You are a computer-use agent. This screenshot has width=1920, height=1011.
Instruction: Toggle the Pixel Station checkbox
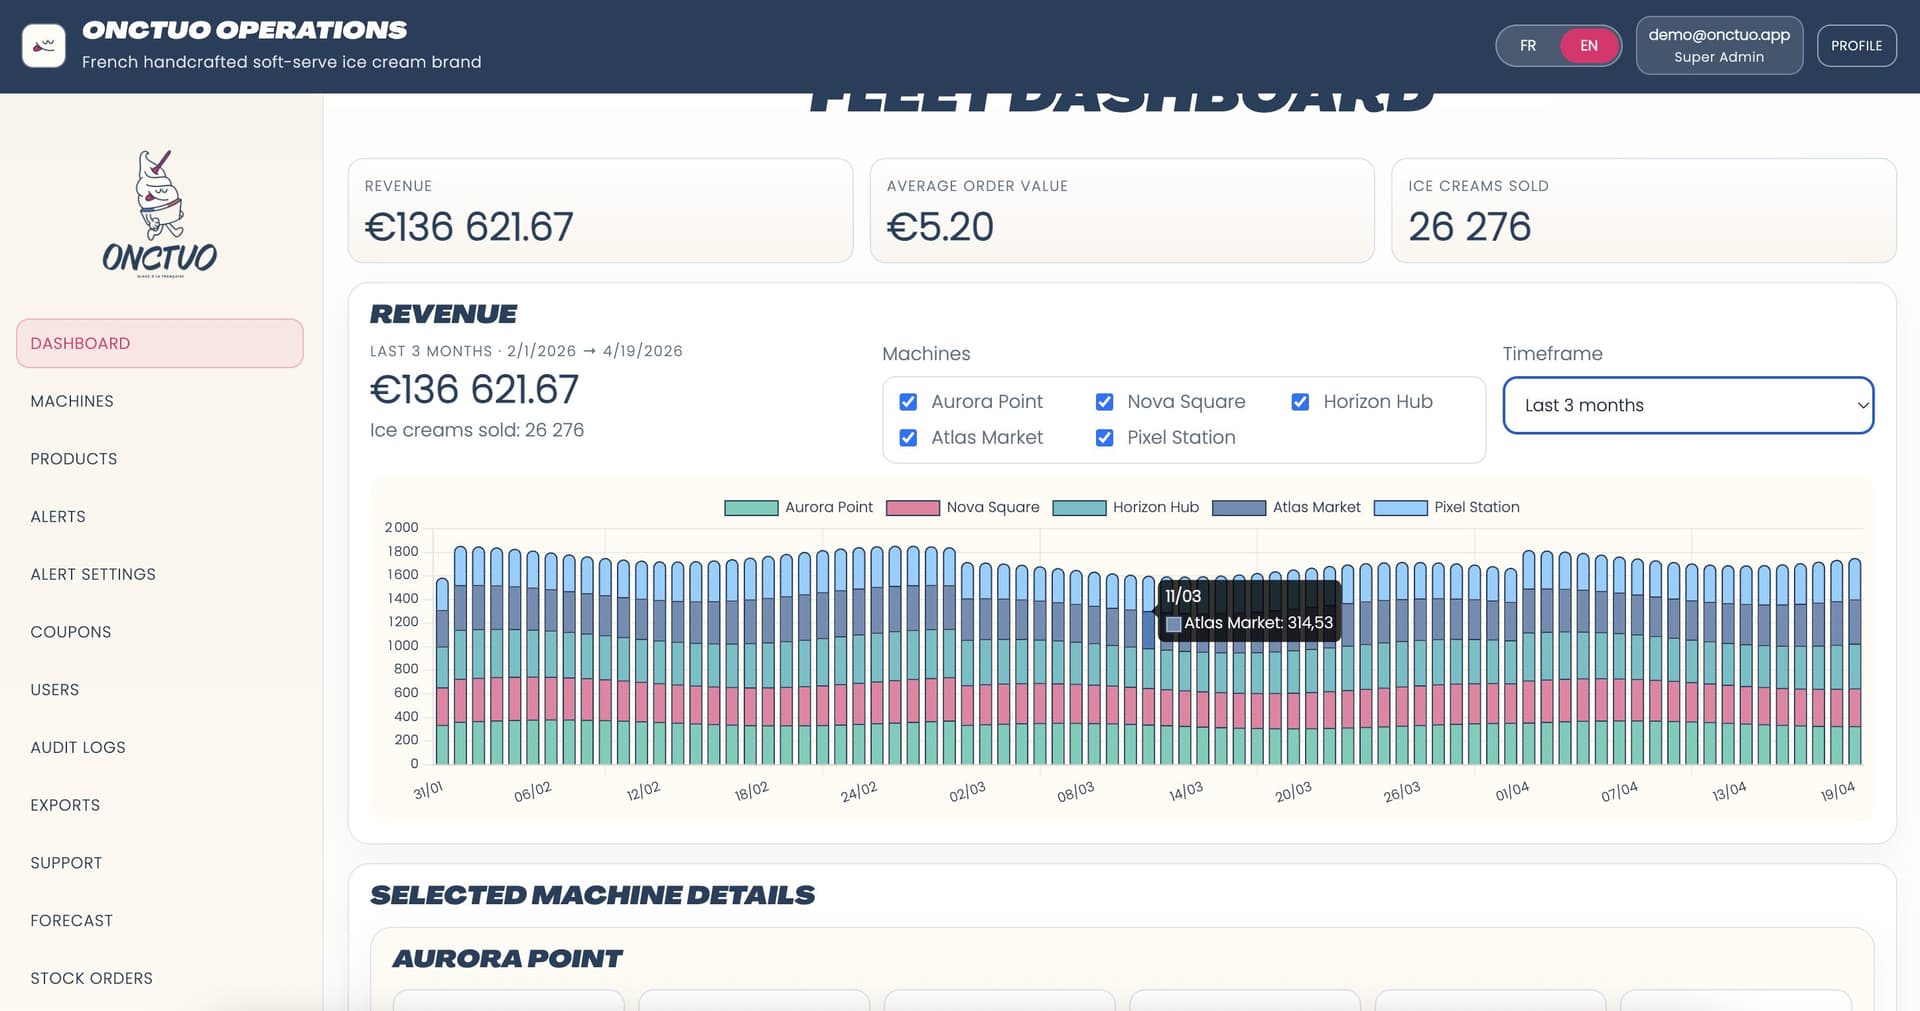[x=1104, y=438]
